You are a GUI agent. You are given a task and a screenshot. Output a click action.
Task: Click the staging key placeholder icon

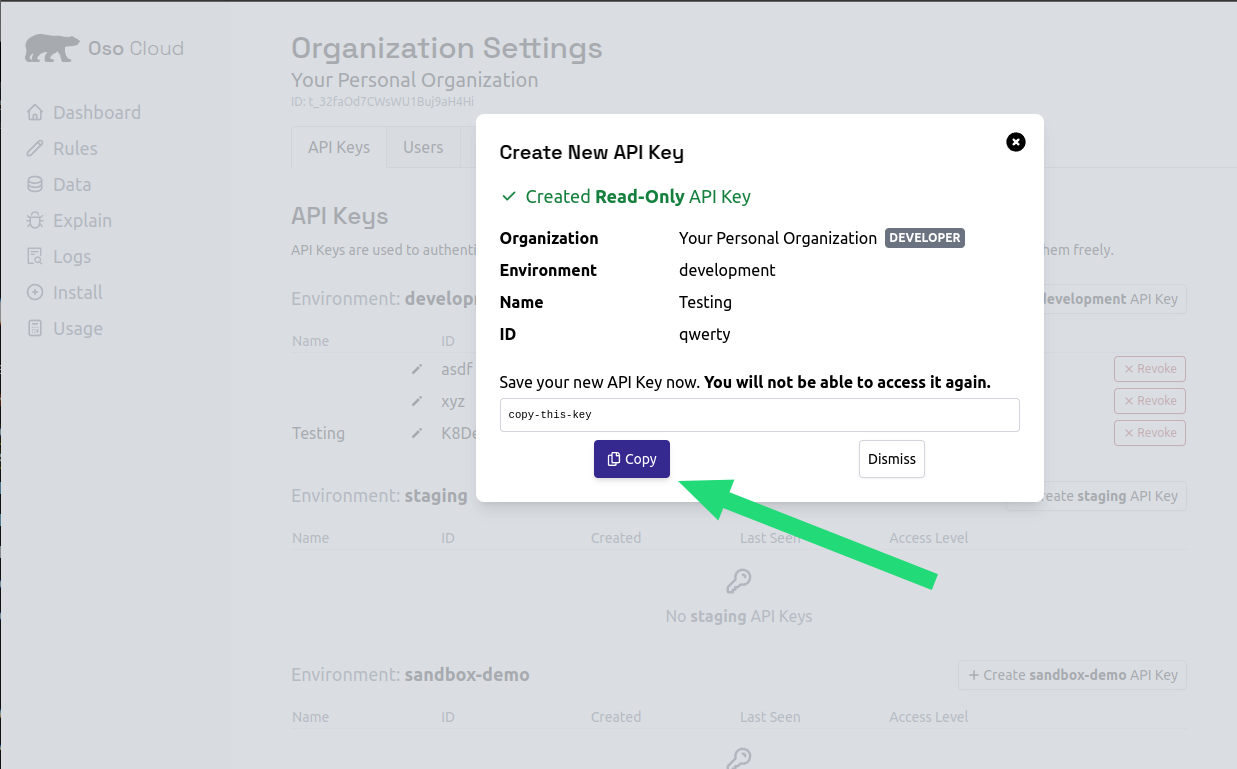click(x=738, y=581)
